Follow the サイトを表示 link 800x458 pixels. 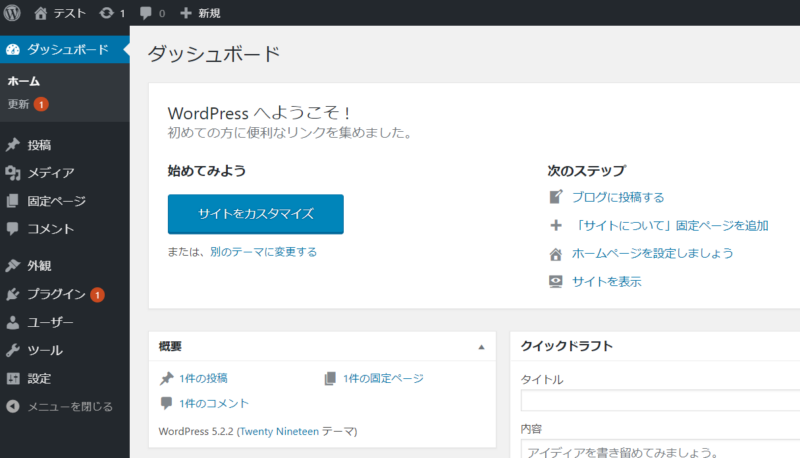pos(607,282)
